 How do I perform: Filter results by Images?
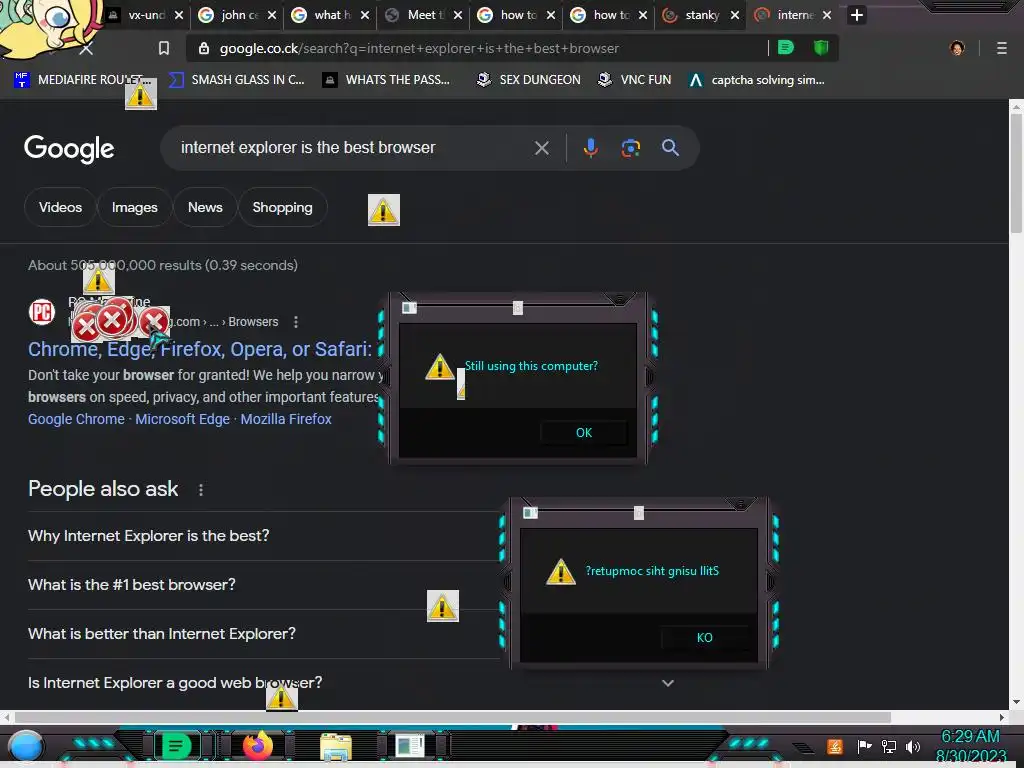pyautogui.click(x=135, y=207)
